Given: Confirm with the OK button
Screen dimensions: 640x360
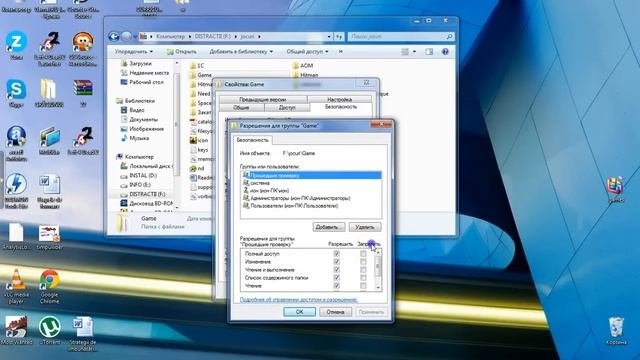Looking at the screenshot, I should pyautogui.click(x=299, y=312).
